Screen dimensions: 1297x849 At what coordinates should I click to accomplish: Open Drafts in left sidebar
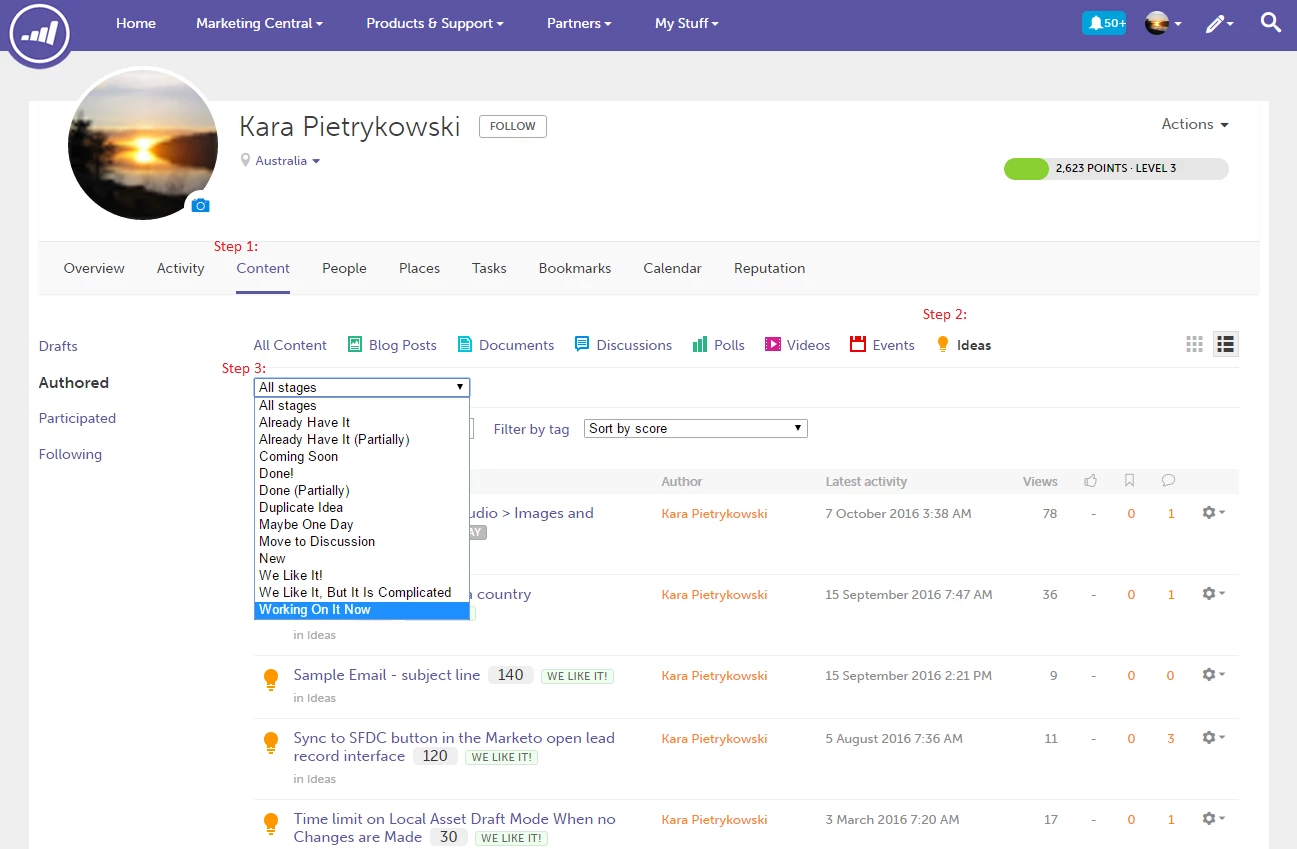click(58, 346)
